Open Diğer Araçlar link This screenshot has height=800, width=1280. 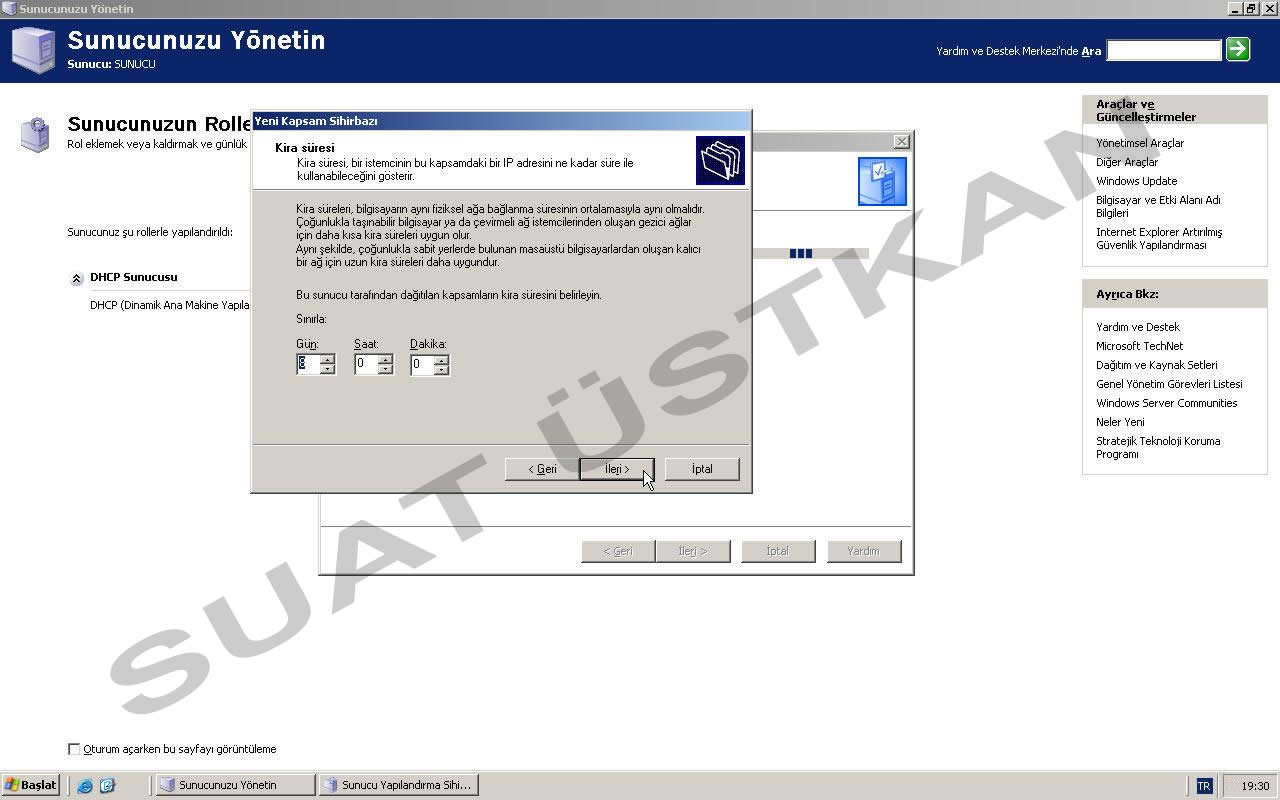[x=1127, y=162]
